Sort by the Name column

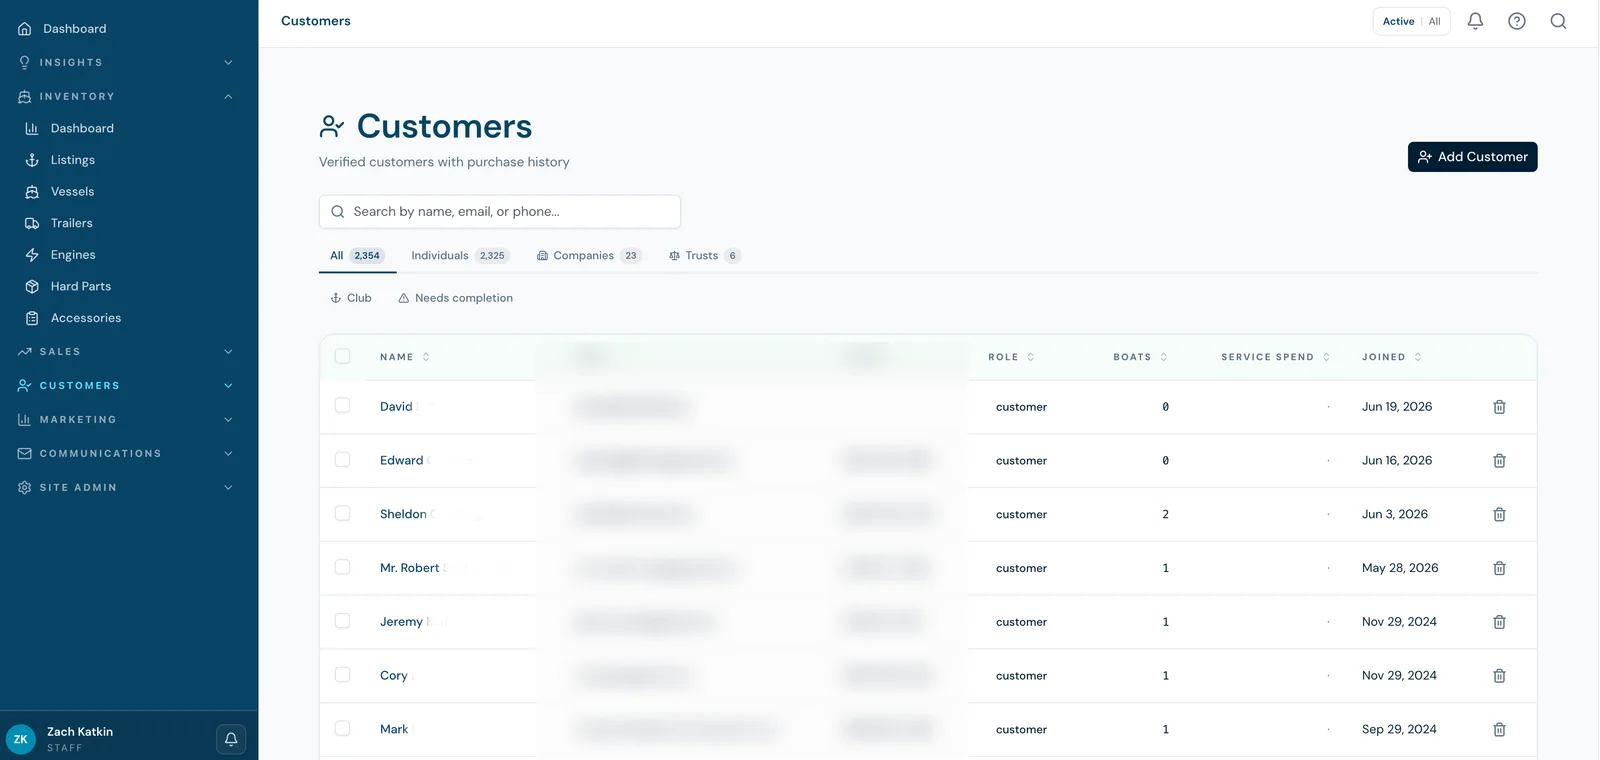(x=405, y=357)
